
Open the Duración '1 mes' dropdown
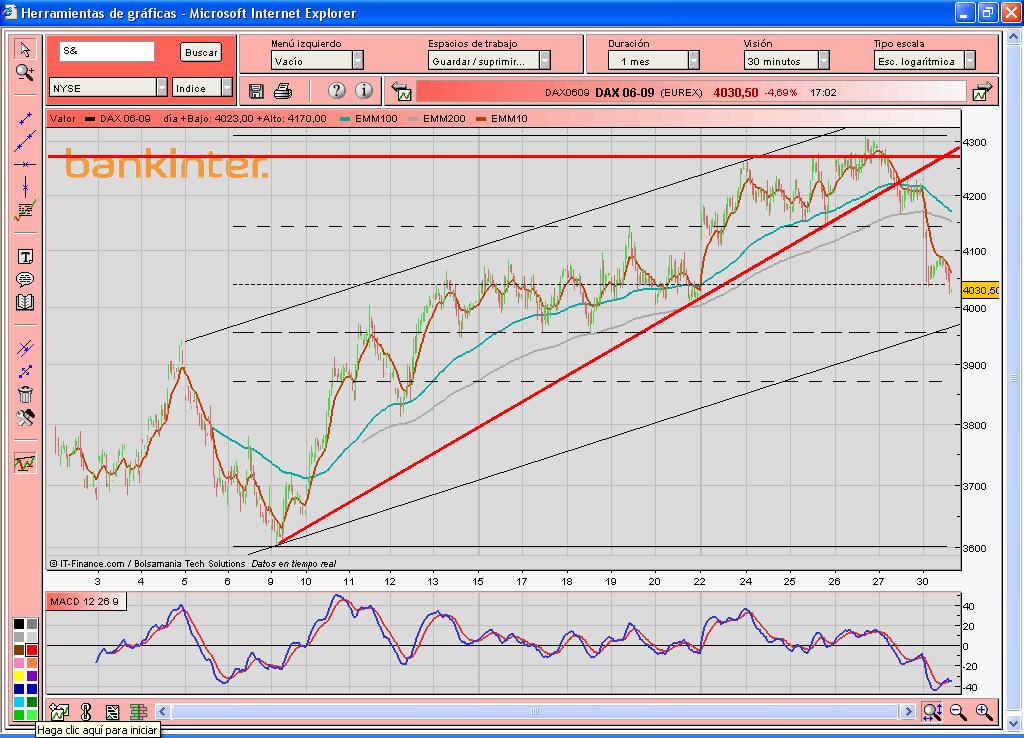point(694,61)
